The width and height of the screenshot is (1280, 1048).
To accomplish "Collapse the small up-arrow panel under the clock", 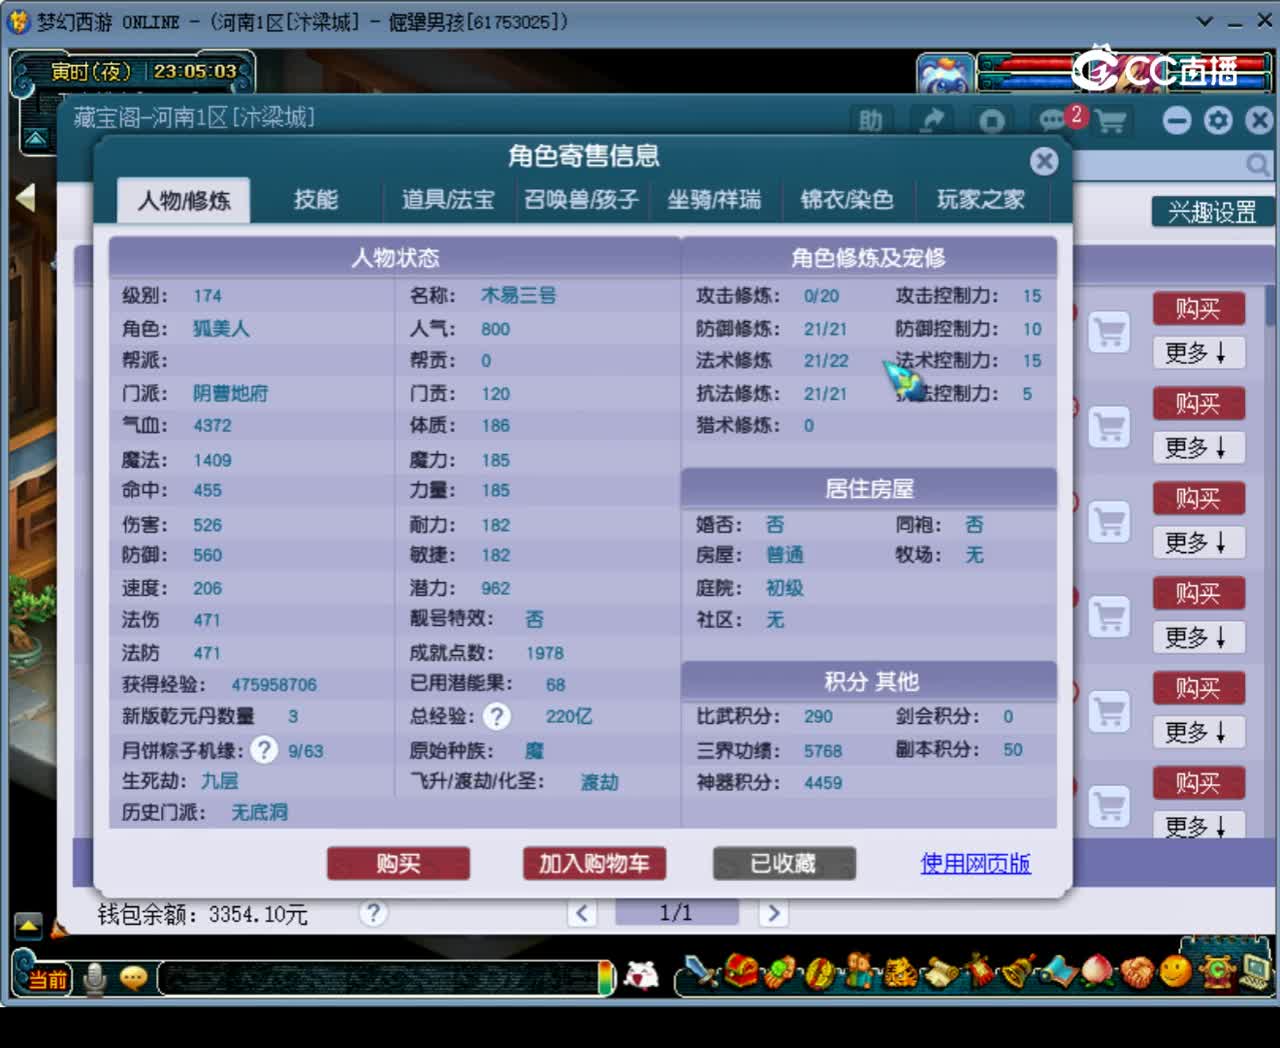I will tap(36, 138).
